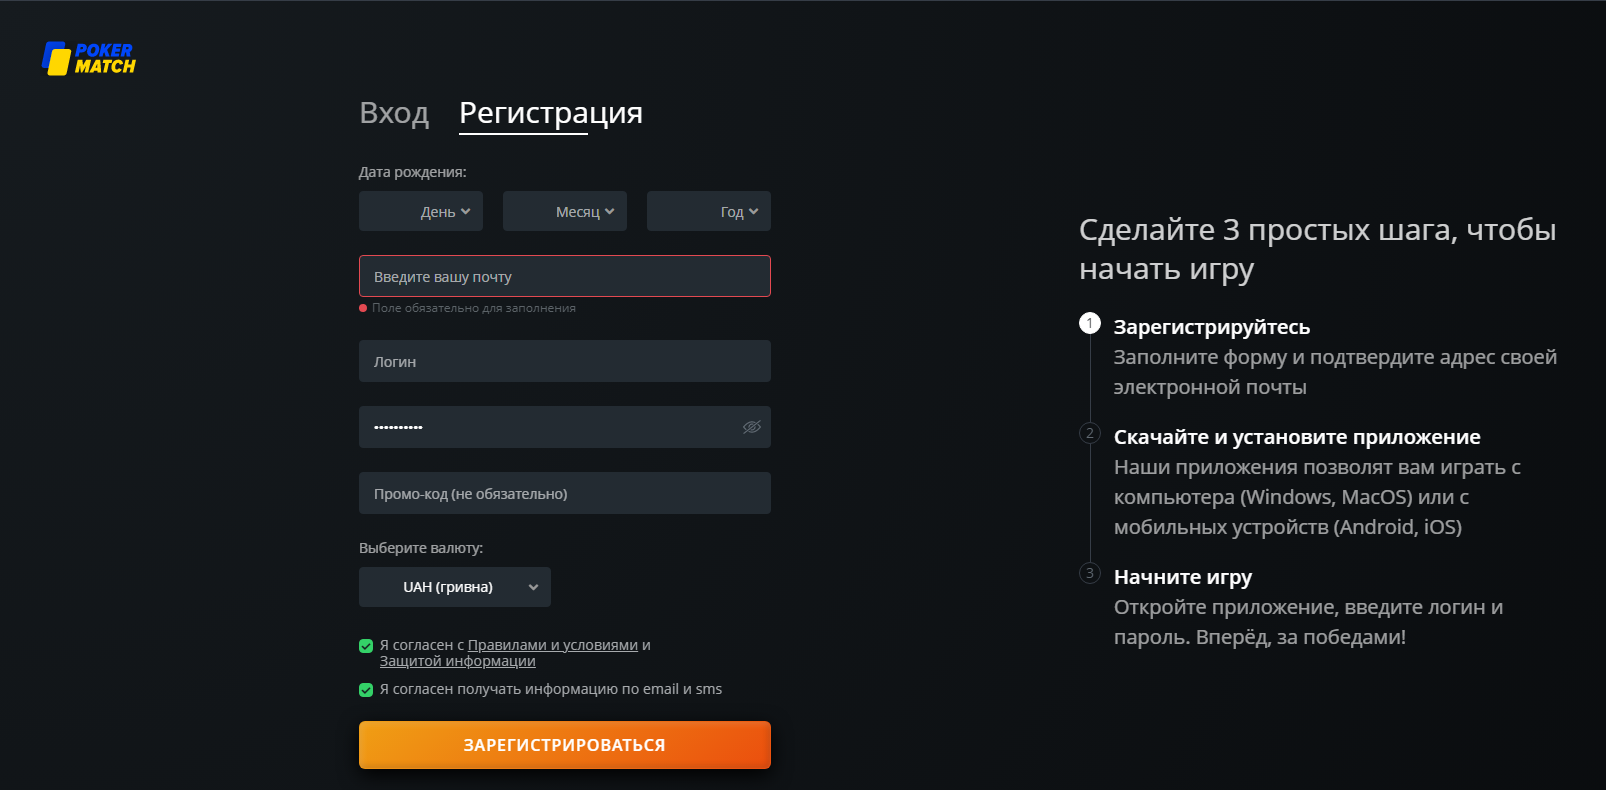Expand the UAH (гривна) currency dropdown

click(x=455, y=587)
